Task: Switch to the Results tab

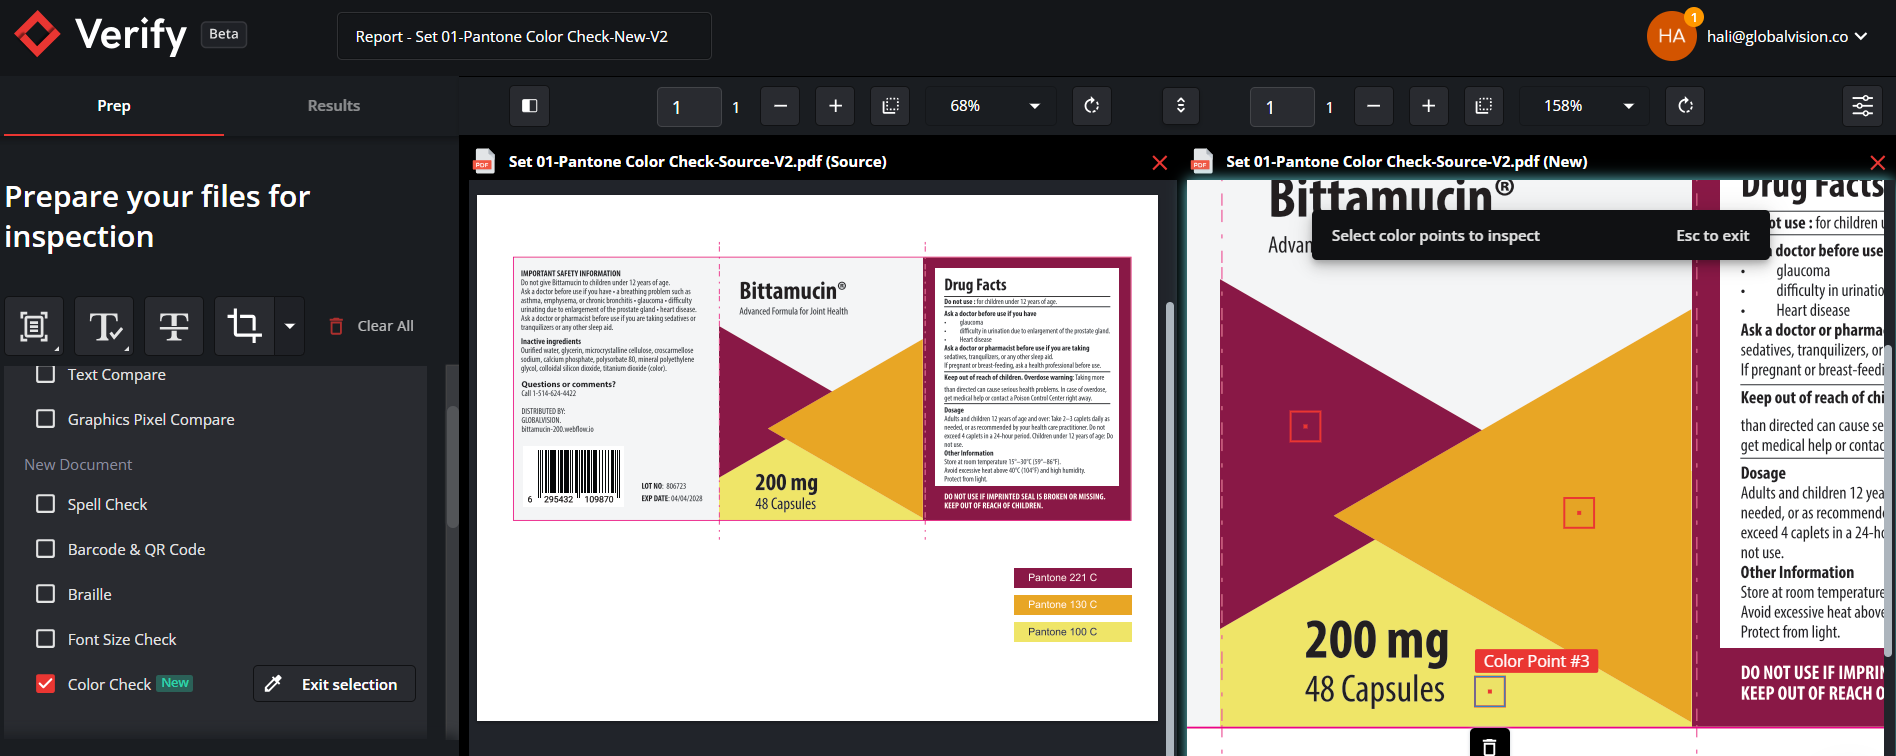Action: (334, 106)
